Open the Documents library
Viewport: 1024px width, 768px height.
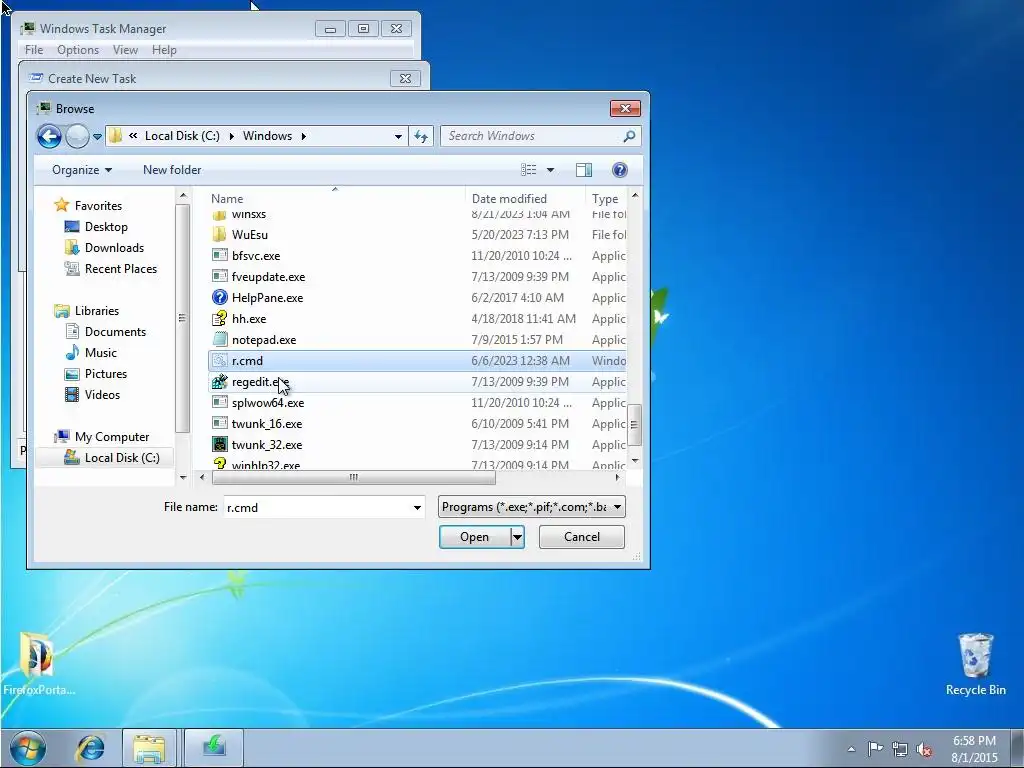(x=115, y=332)
